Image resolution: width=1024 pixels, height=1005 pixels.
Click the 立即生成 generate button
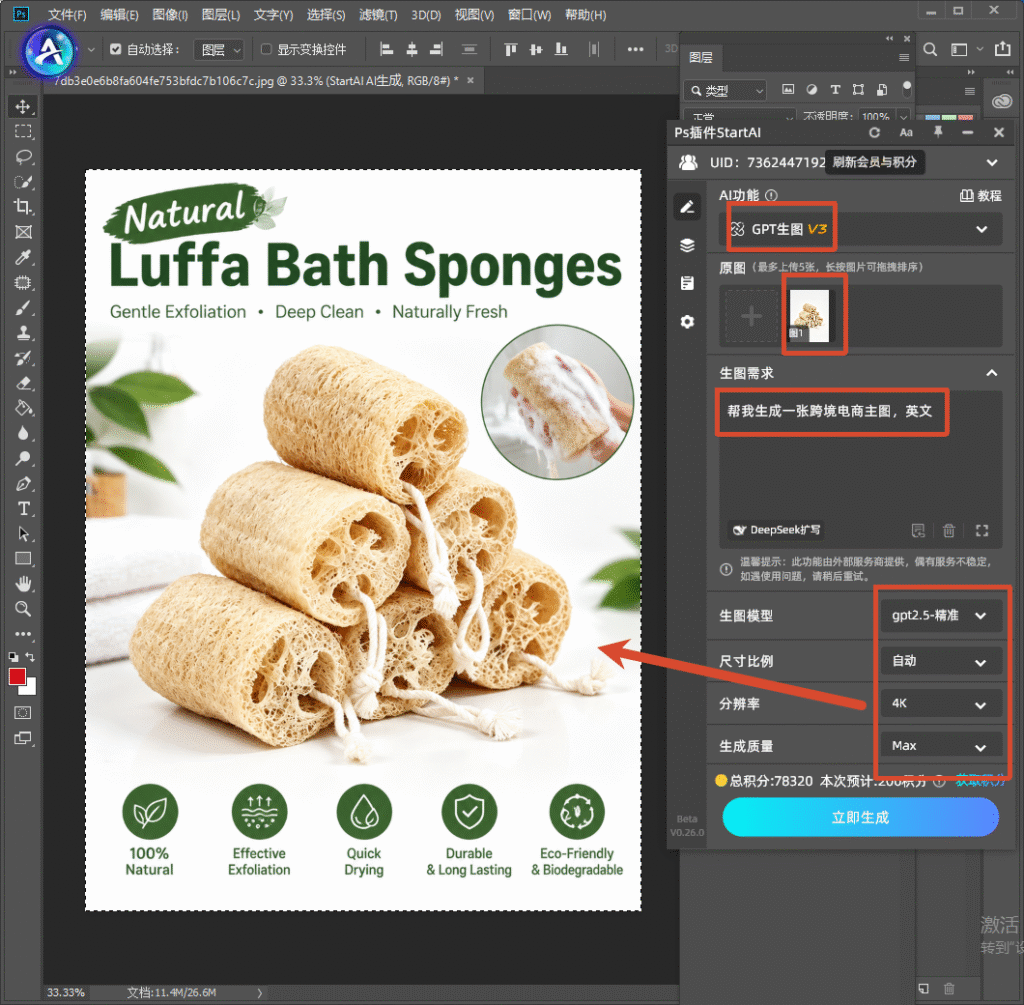(860, 817)
